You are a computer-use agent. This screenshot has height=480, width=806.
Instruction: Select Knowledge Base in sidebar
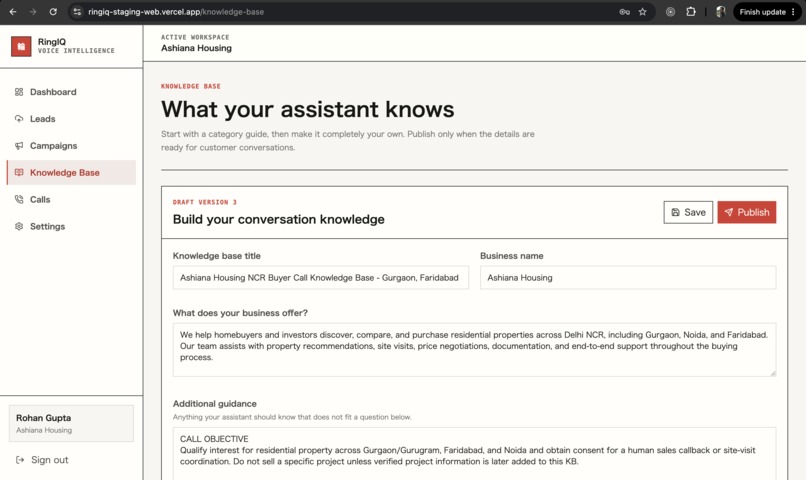coord(71,173)
